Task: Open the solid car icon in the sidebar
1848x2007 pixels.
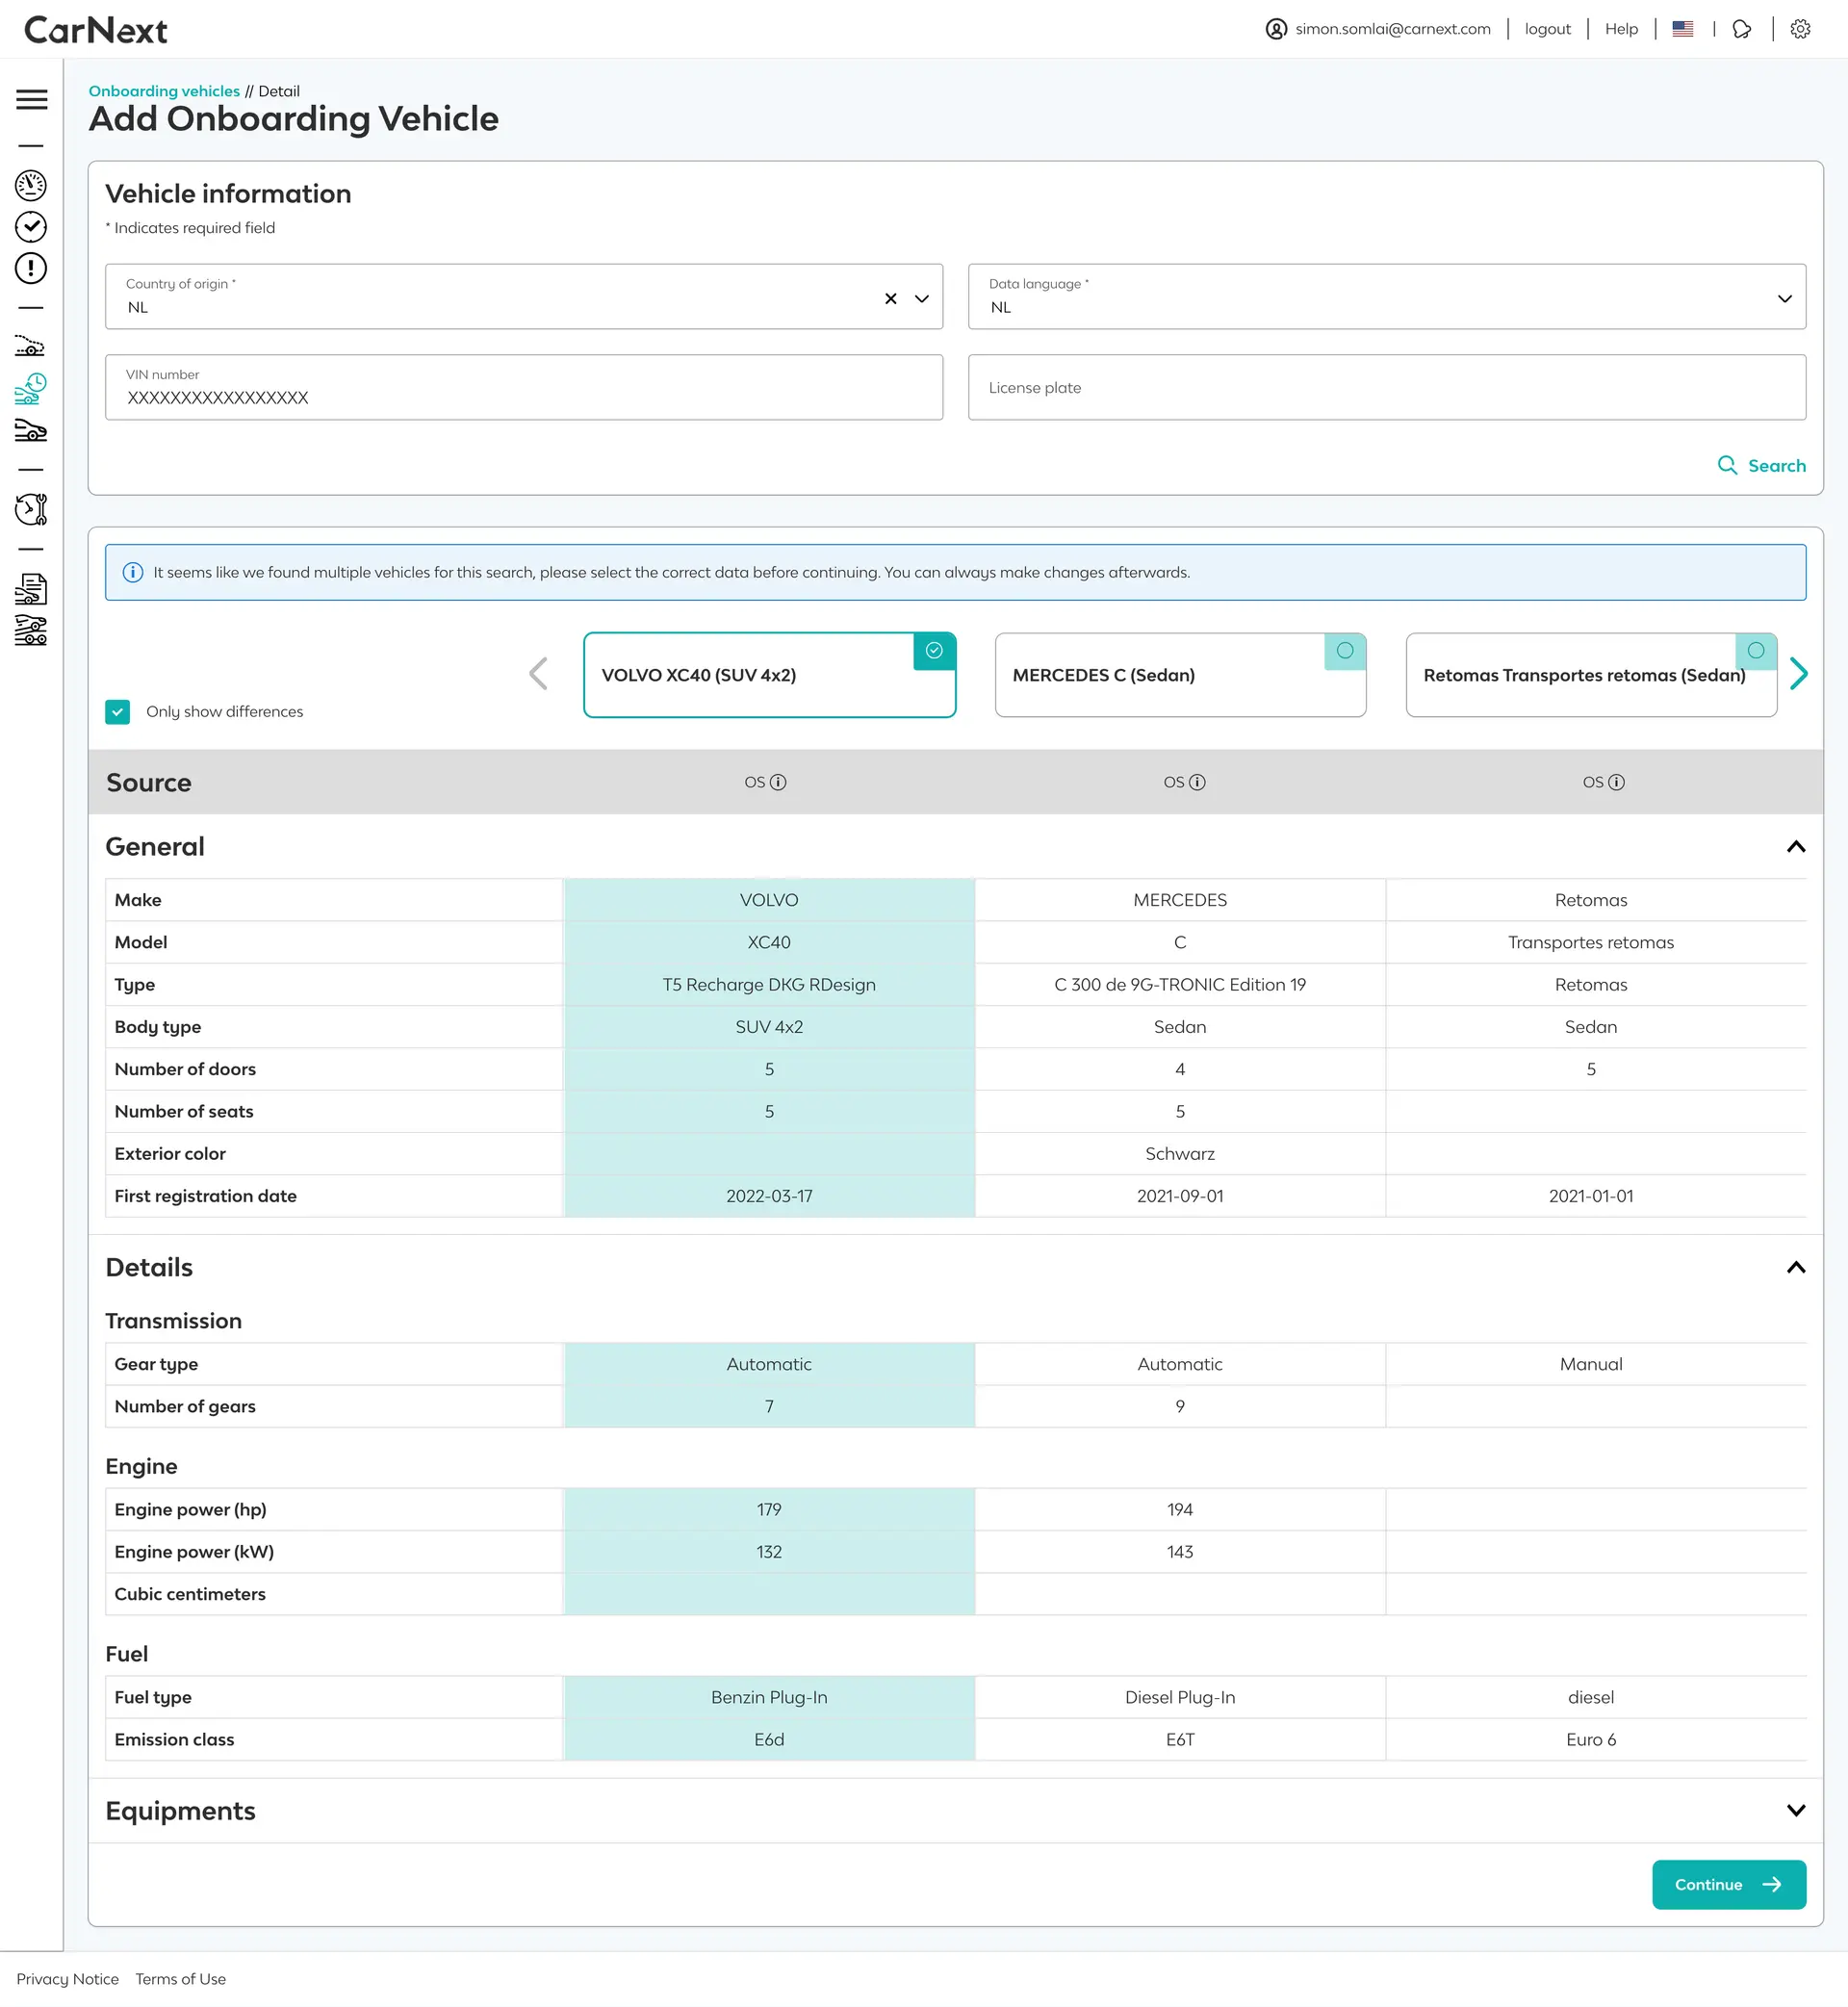Action: [31, 431]
